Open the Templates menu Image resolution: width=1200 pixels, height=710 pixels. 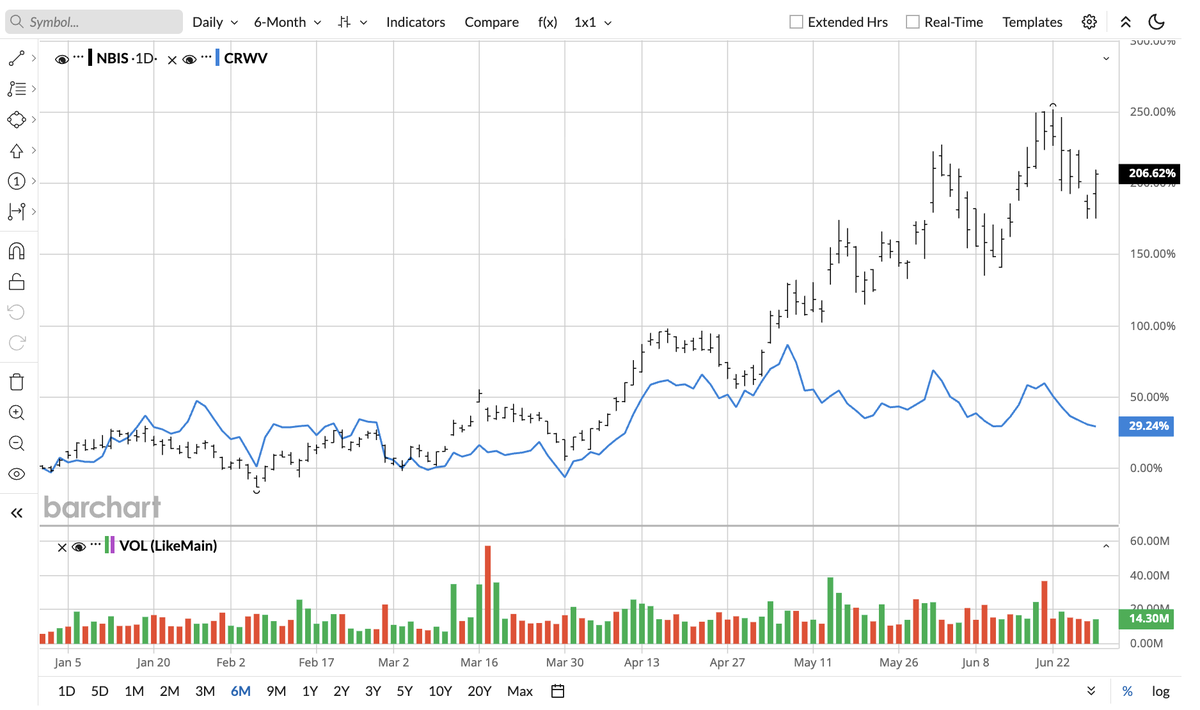click(1032, 21)
